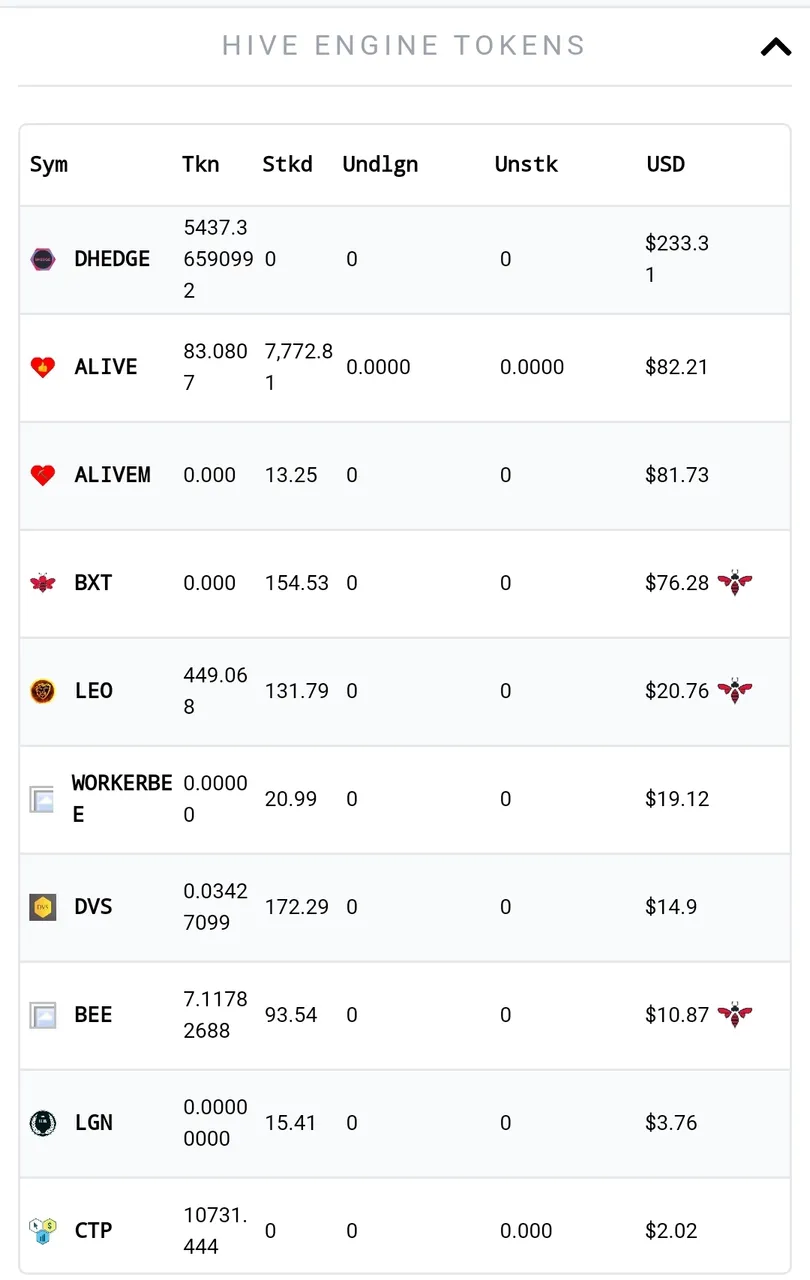Click the Stkd column header
The width and height of the screenshot is (810, 1280).
(287, 164)
